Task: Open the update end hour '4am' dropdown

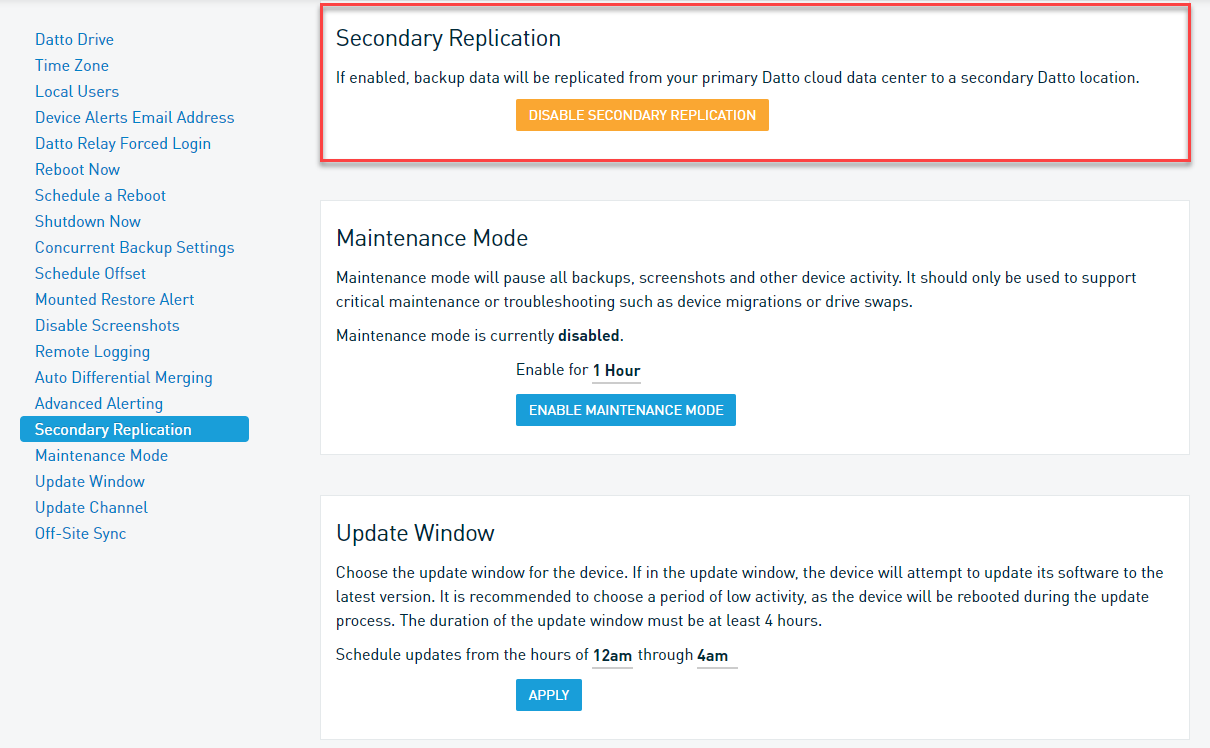Action: pyautogui.click(x=716, y=656)
